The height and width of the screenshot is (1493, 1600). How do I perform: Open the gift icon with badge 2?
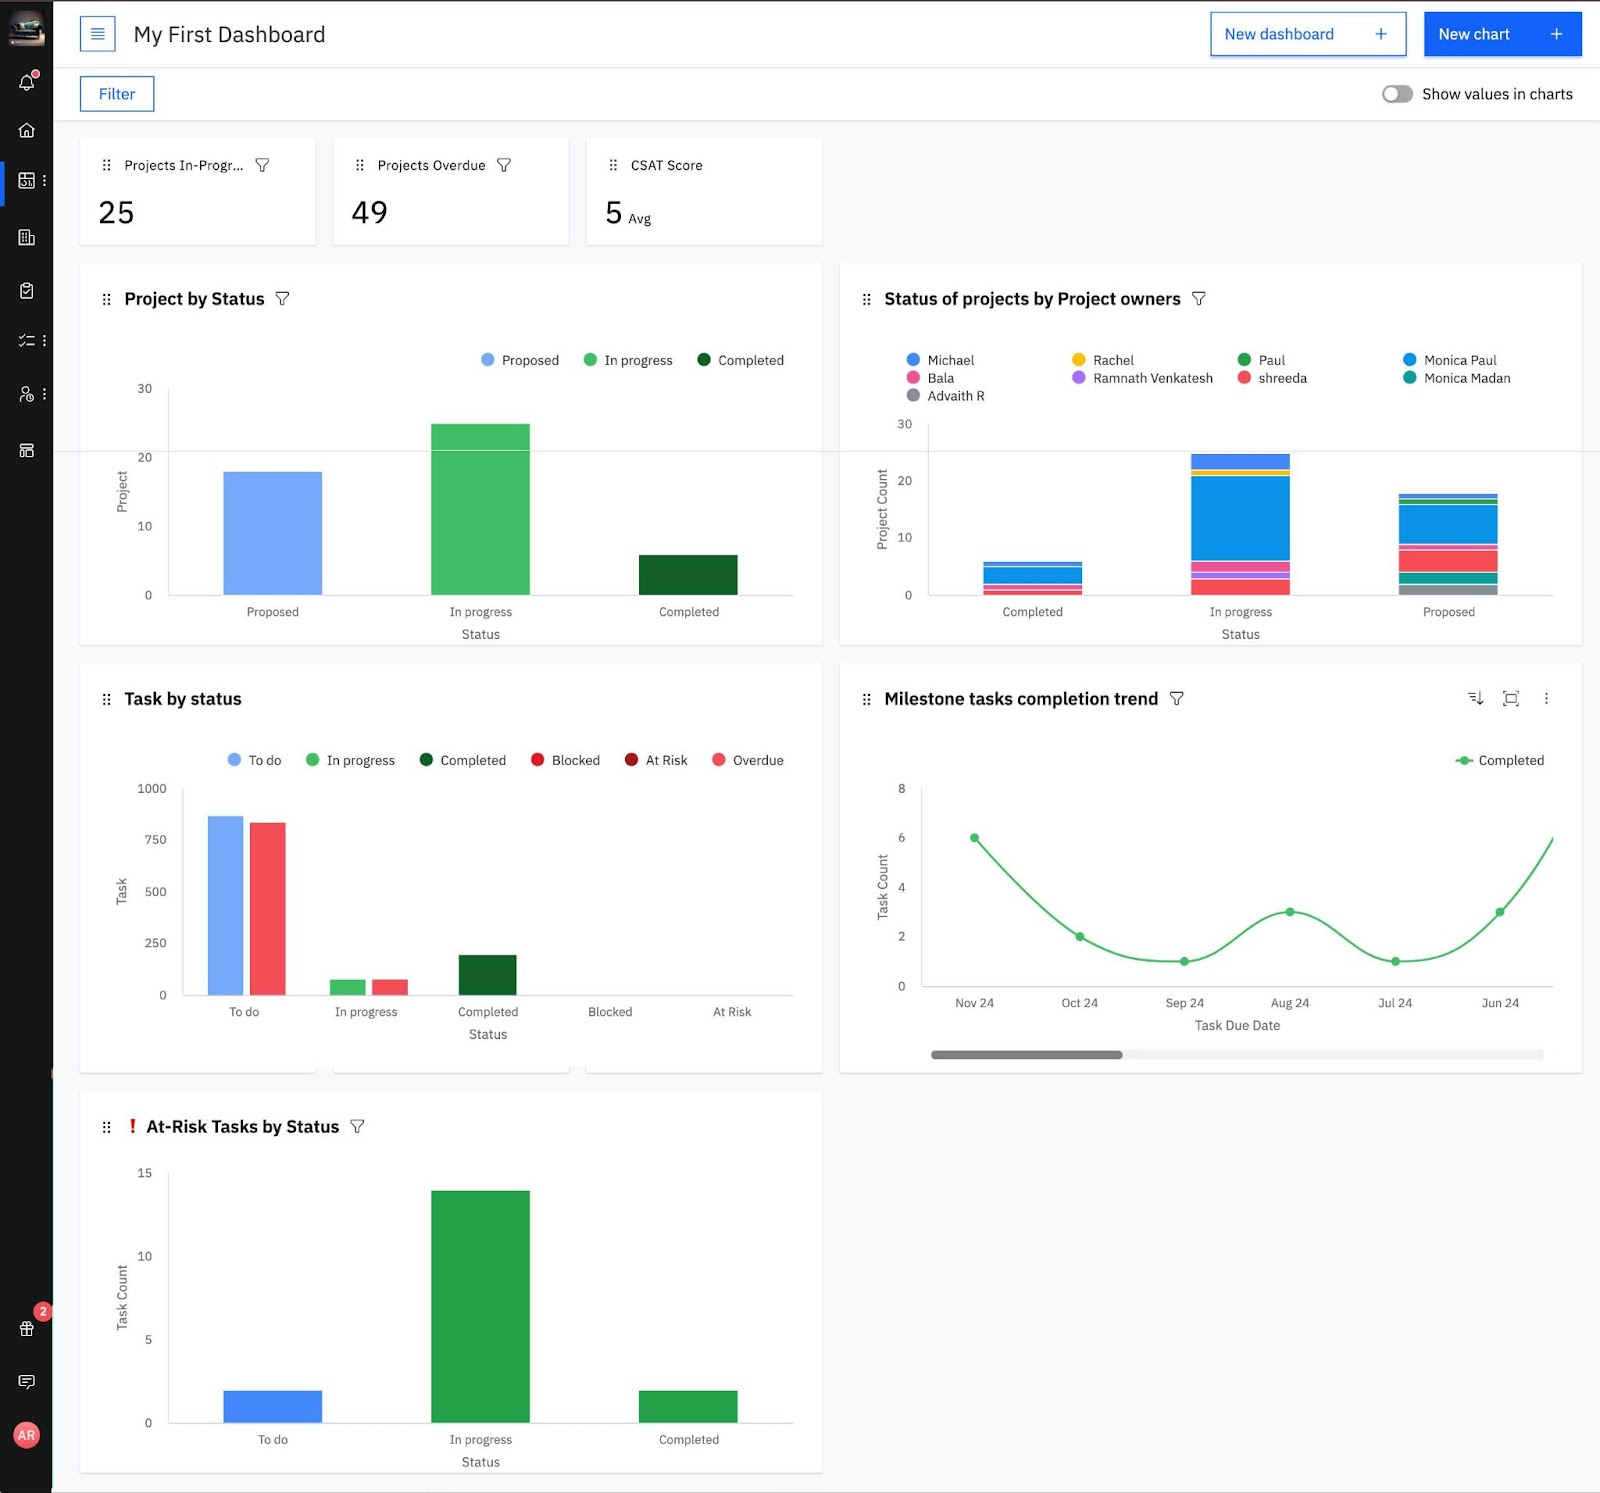point(27,1328)
